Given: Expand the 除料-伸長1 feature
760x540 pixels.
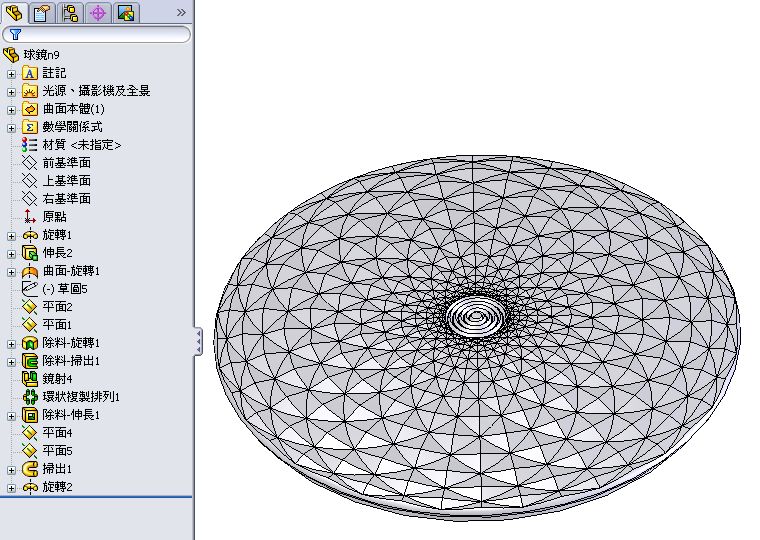Looking at the screenshot, I should click(11, 416).
